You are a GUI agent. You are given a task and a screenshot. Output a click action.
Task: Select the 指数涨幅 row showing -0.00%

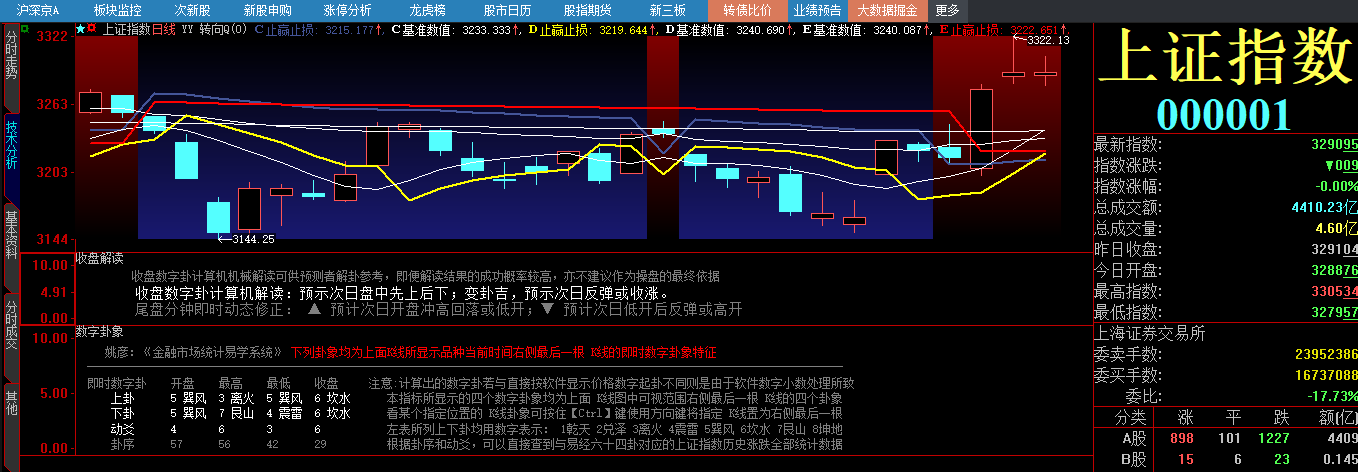[x=1225, y=187]
